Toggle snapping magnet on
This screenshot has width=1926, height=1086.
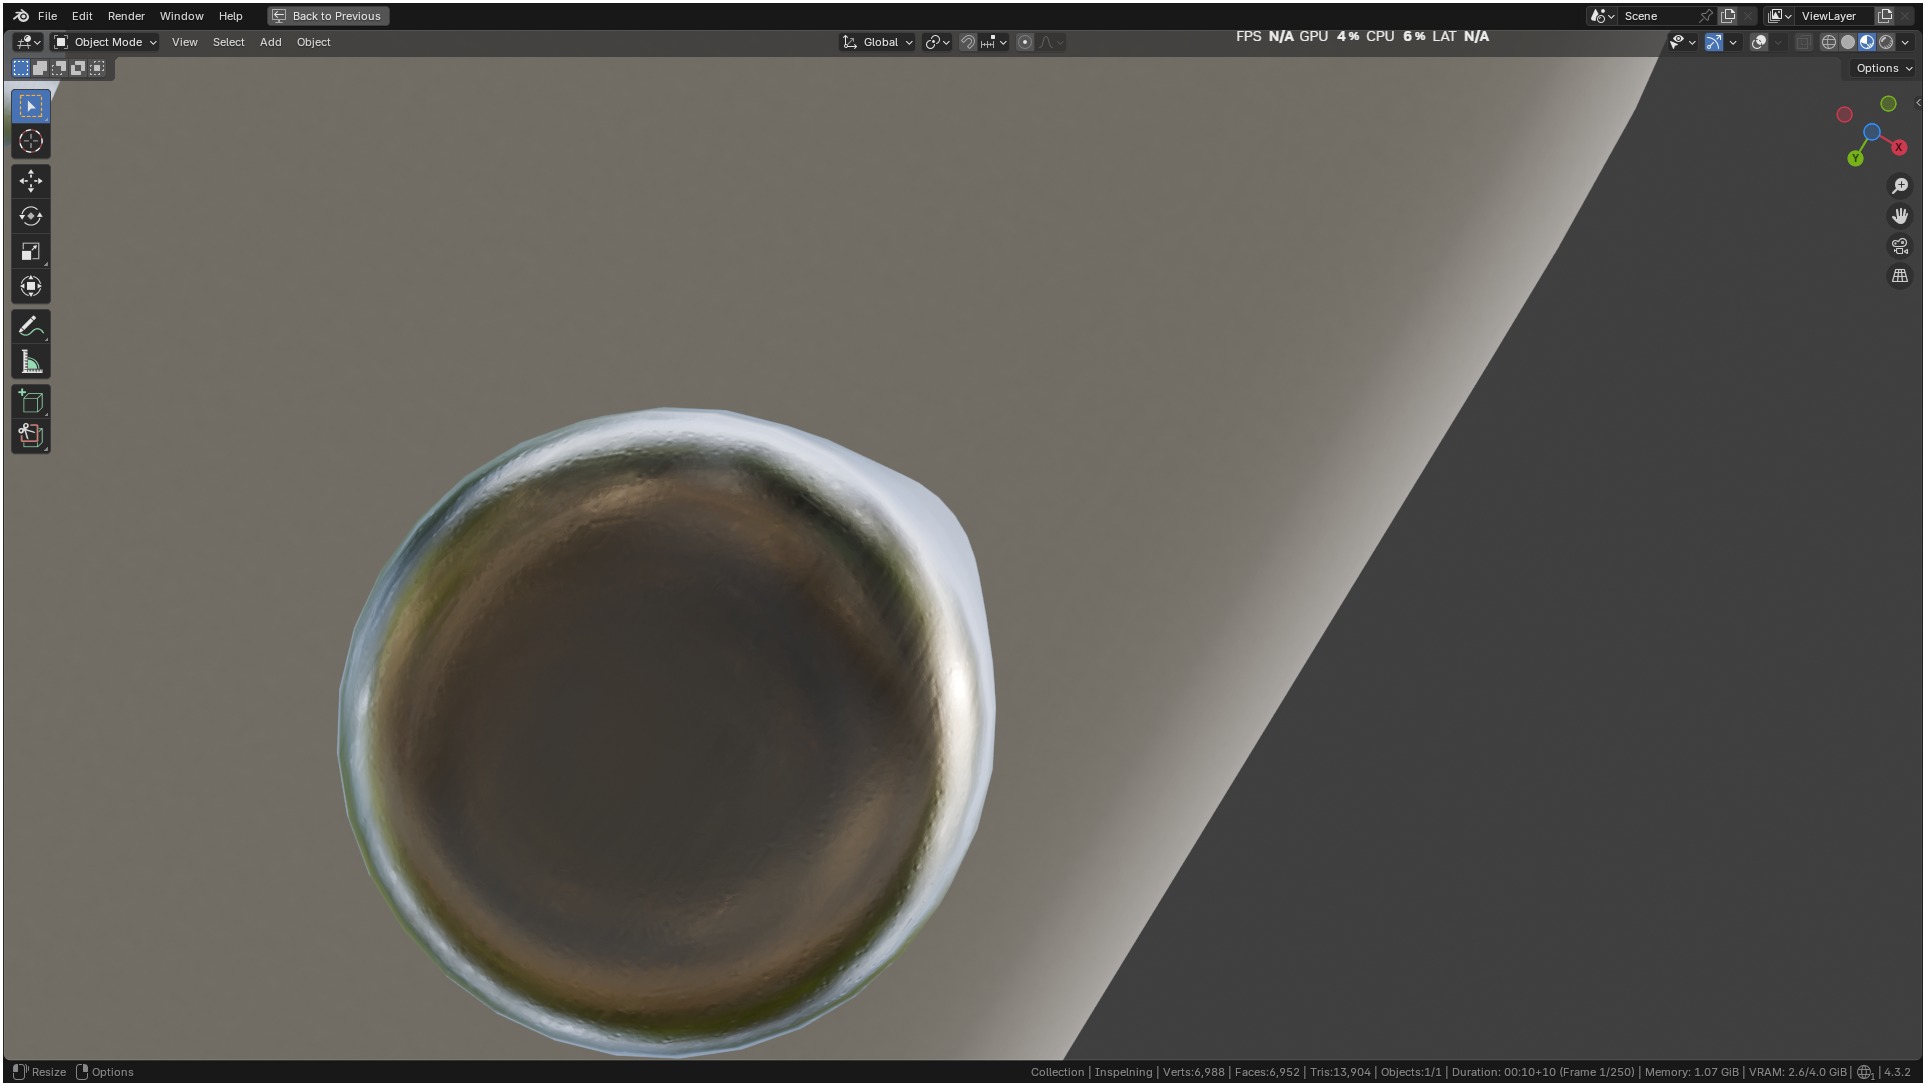[967, 42]
